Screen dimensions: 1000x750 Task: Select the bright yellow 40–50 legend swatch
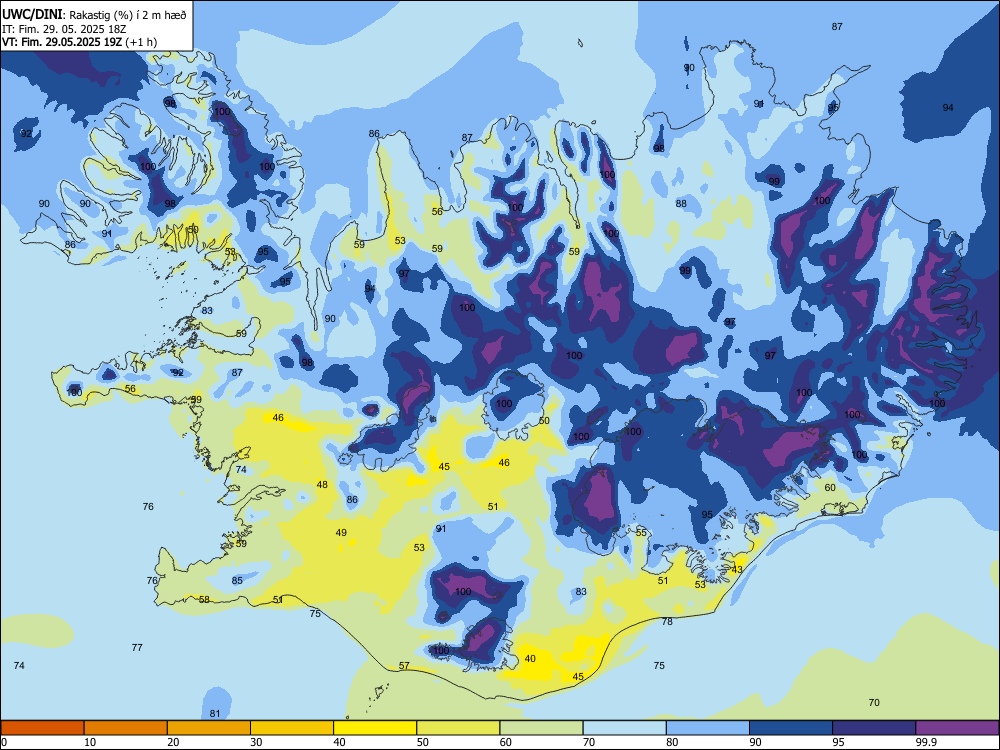[x=375, y=728]
